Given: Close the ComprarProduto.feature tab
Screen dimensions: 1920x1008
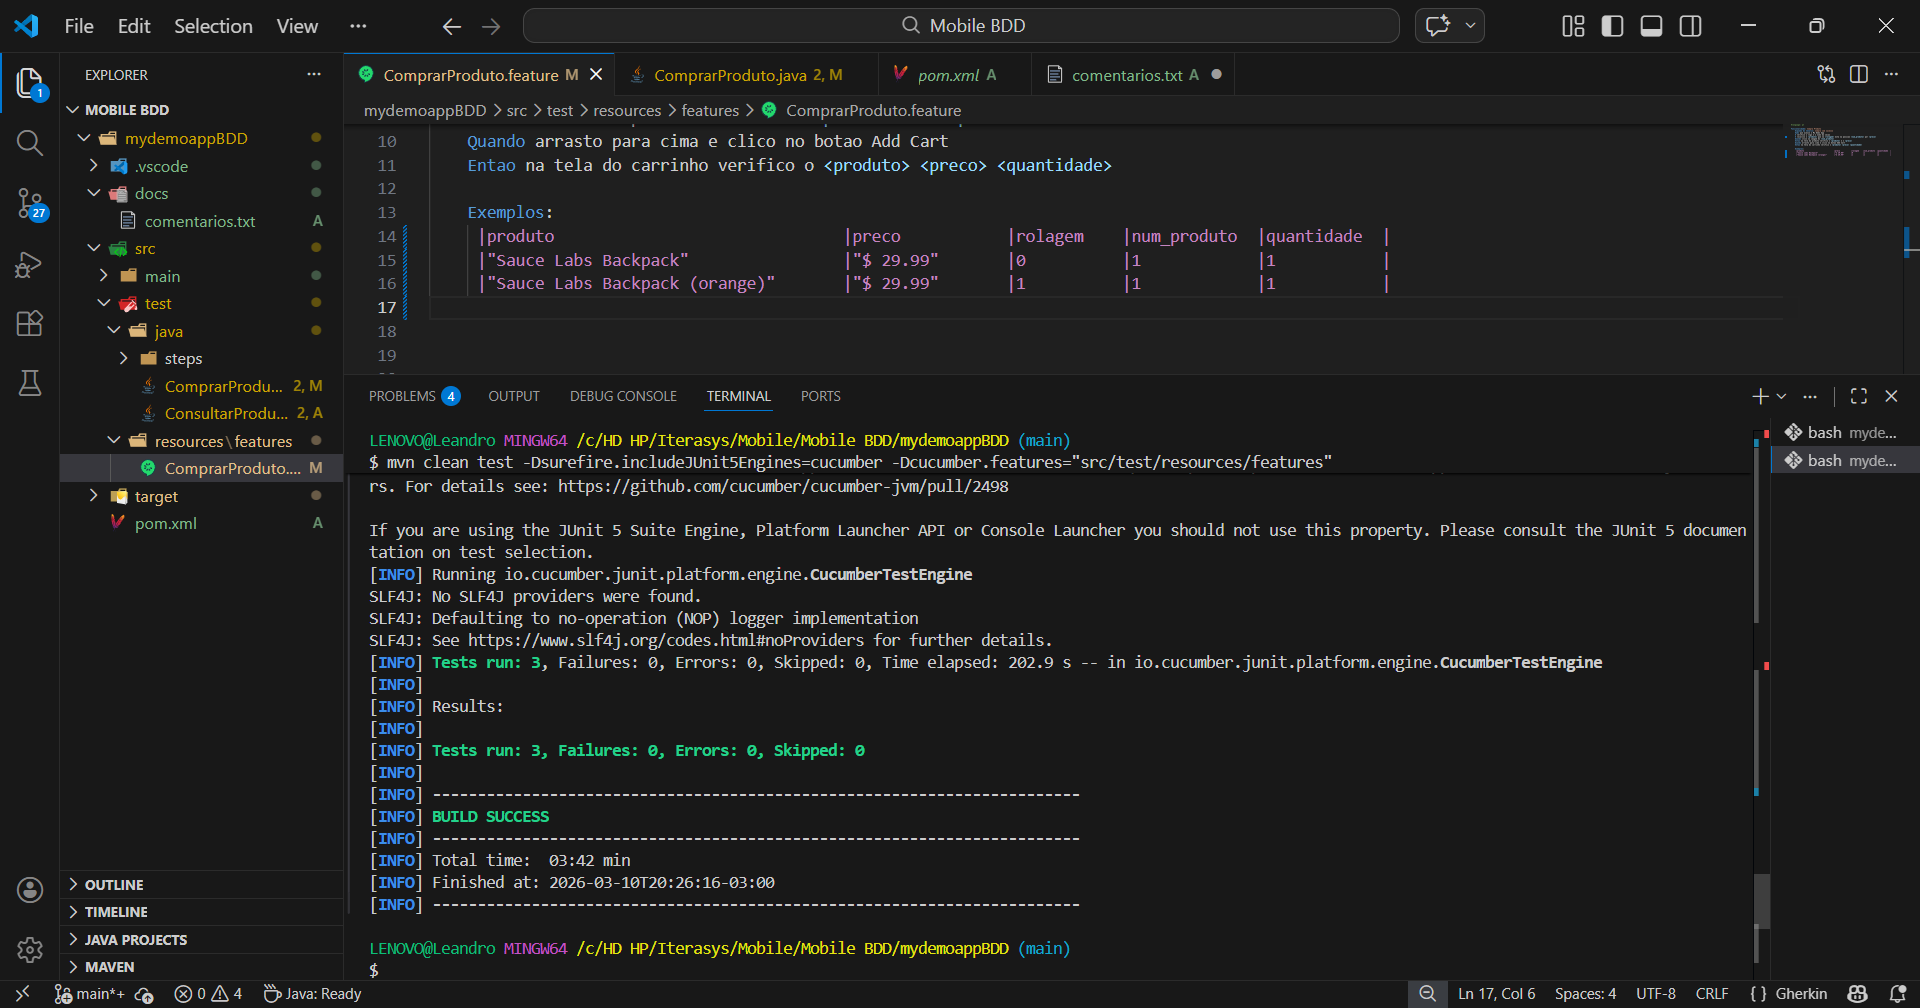Looking at the screenshot, I should point(596,75).
